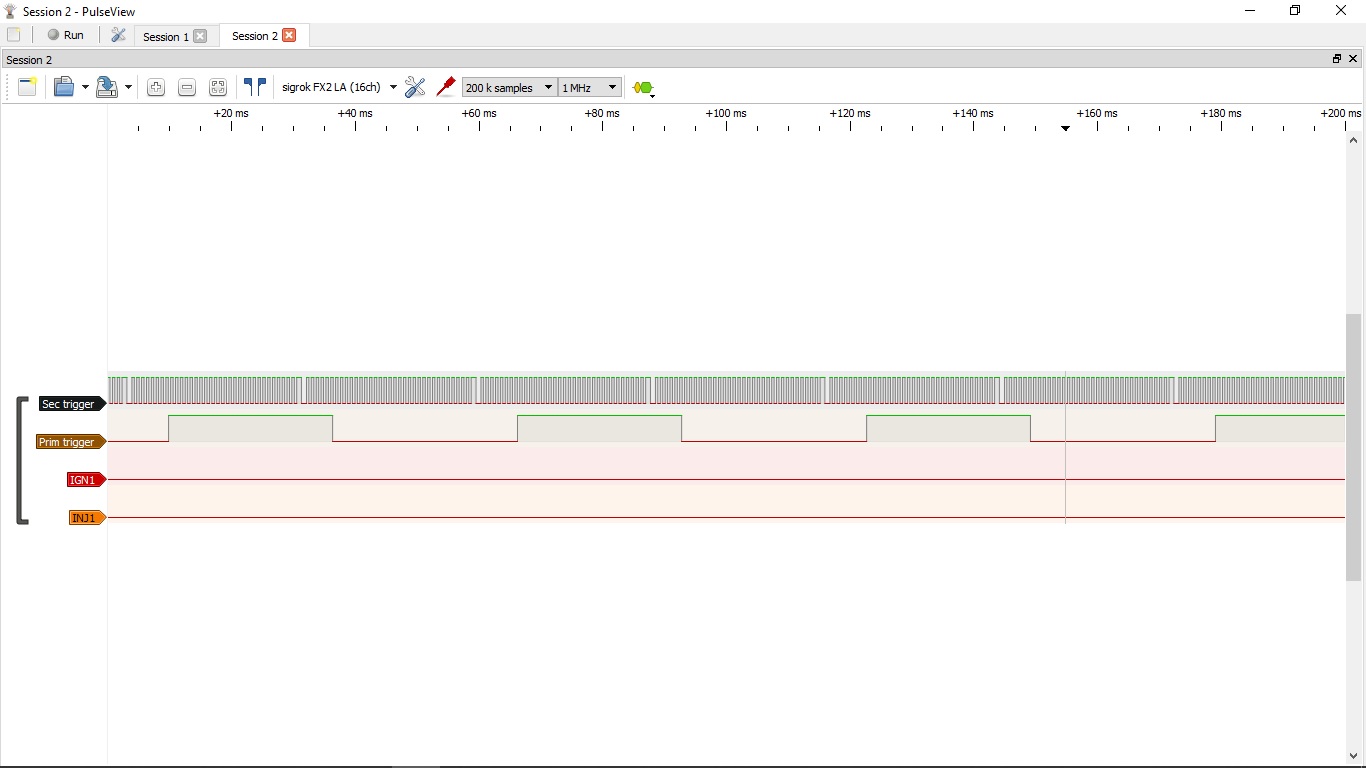Screen dimensions: 1366x768
Task: Expand the open file dropdown arrow
Action: [85, 88]
